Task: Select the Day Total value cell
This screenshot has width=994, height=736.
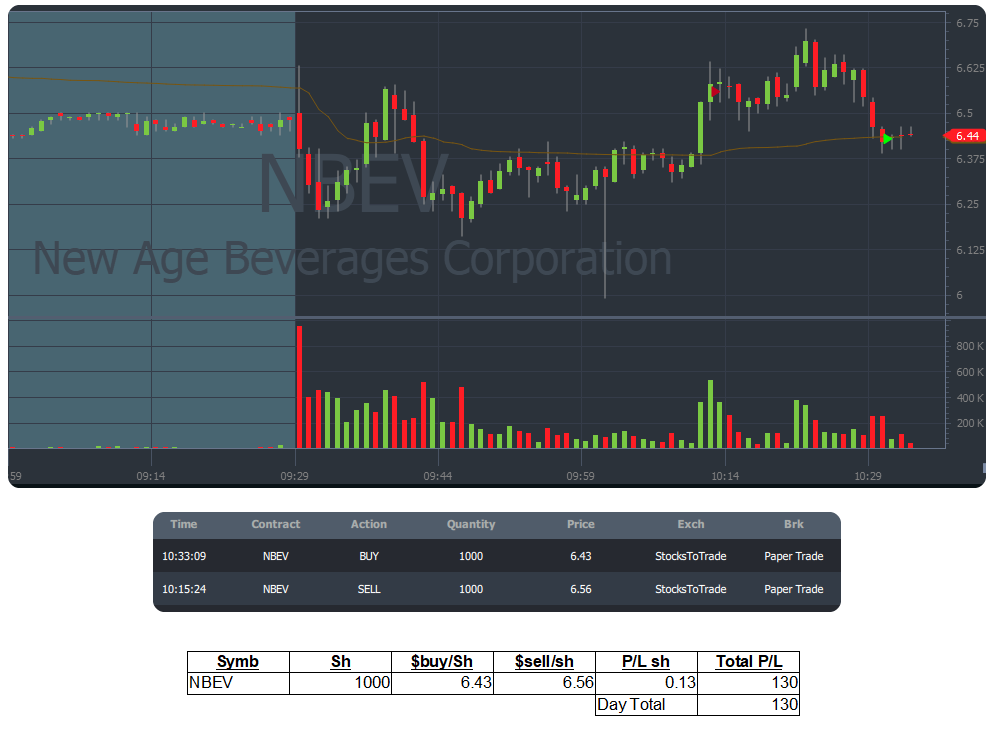Action: pyautogui.click(x=748, y=705)
